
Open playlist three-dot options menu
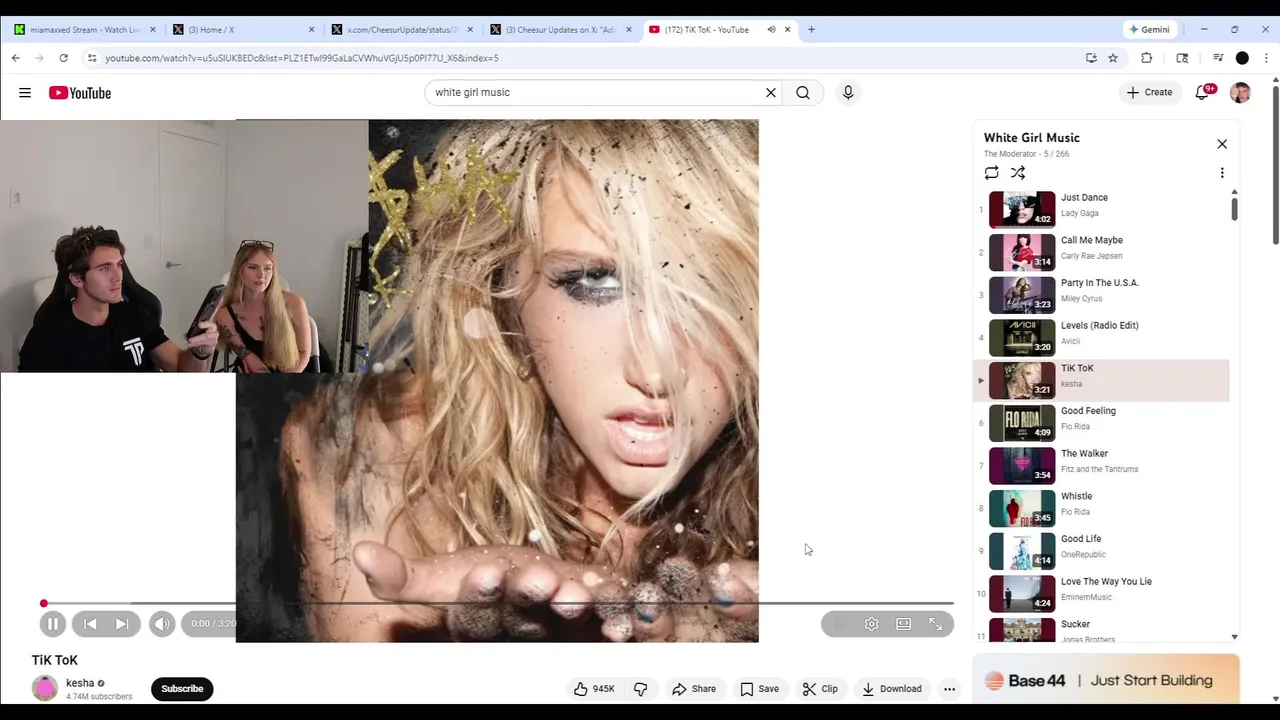1222,173
